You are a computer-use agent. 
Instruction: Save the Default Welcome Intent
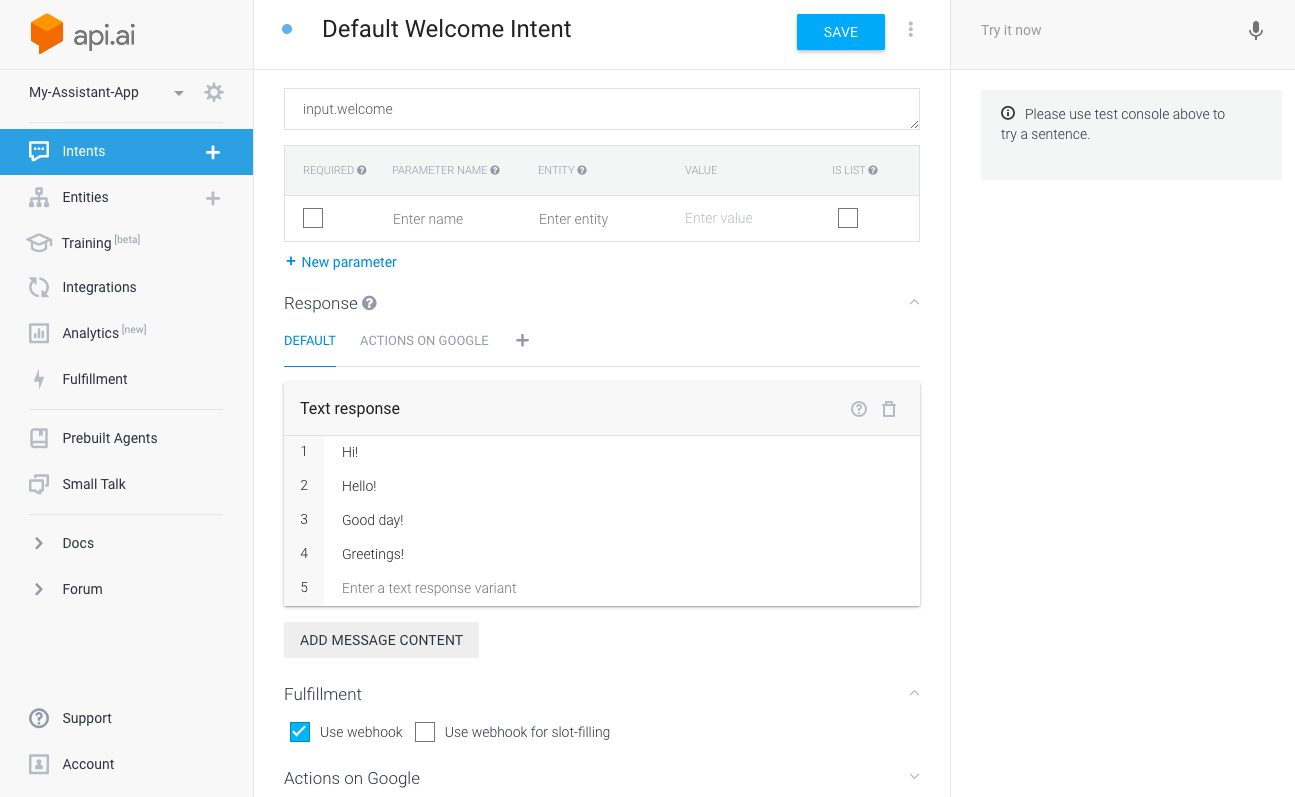click(840, 31)
